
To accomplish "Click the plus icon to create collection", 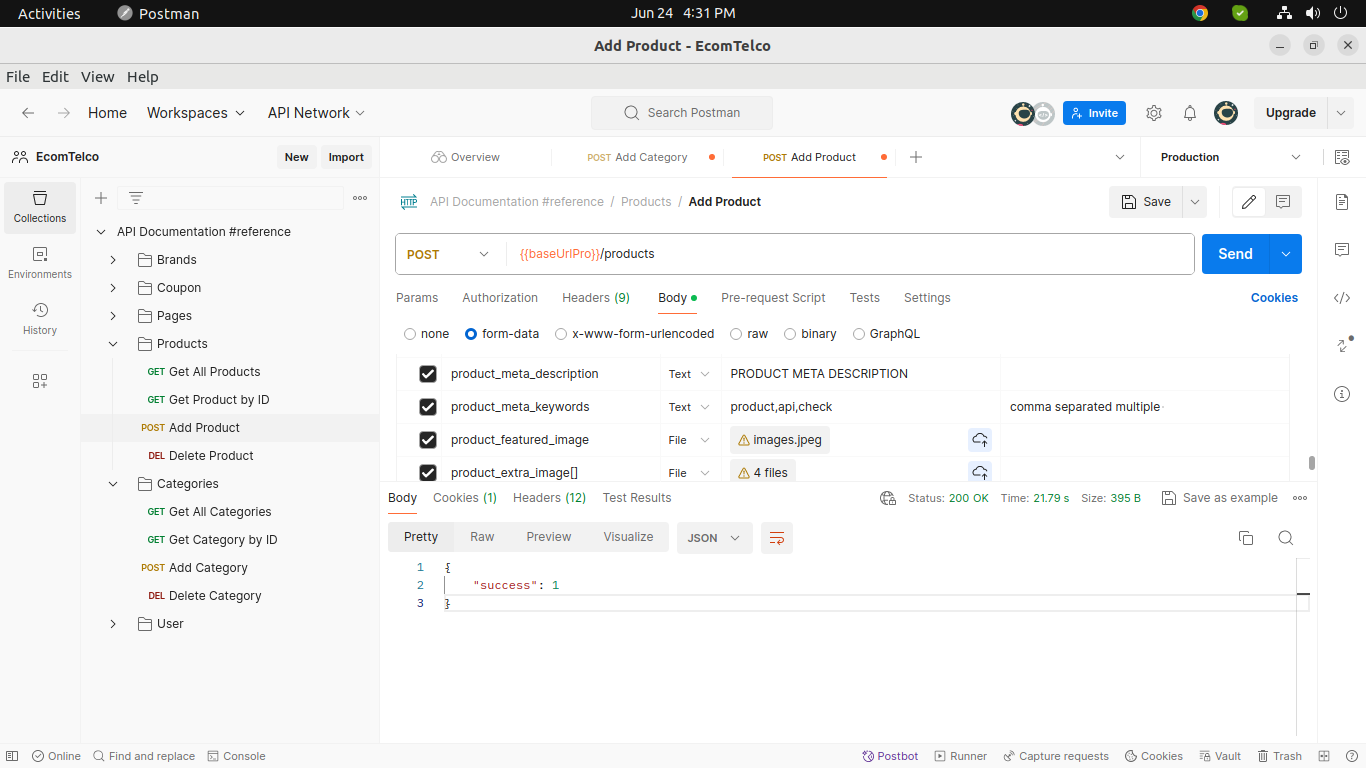I will (x=101, y=198).
